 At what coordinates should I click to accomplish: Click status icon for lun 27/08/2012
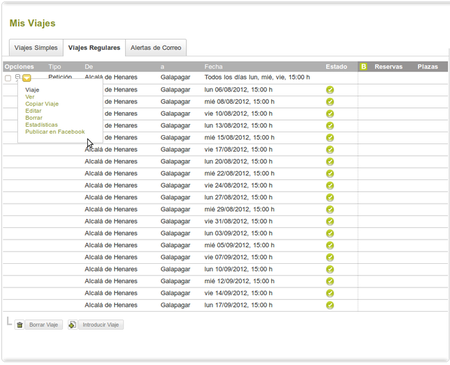[x=330, y=198]
